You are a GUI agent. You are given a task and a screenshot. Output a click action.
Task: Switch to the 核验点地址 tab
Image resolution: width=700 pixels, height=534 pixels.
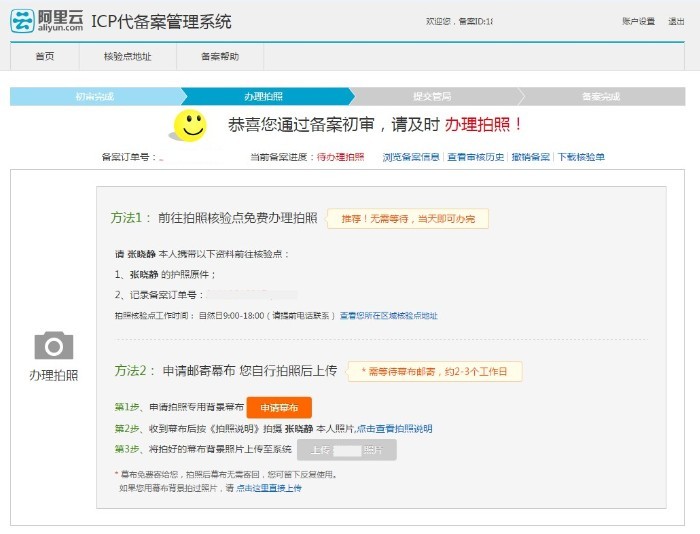127,57
